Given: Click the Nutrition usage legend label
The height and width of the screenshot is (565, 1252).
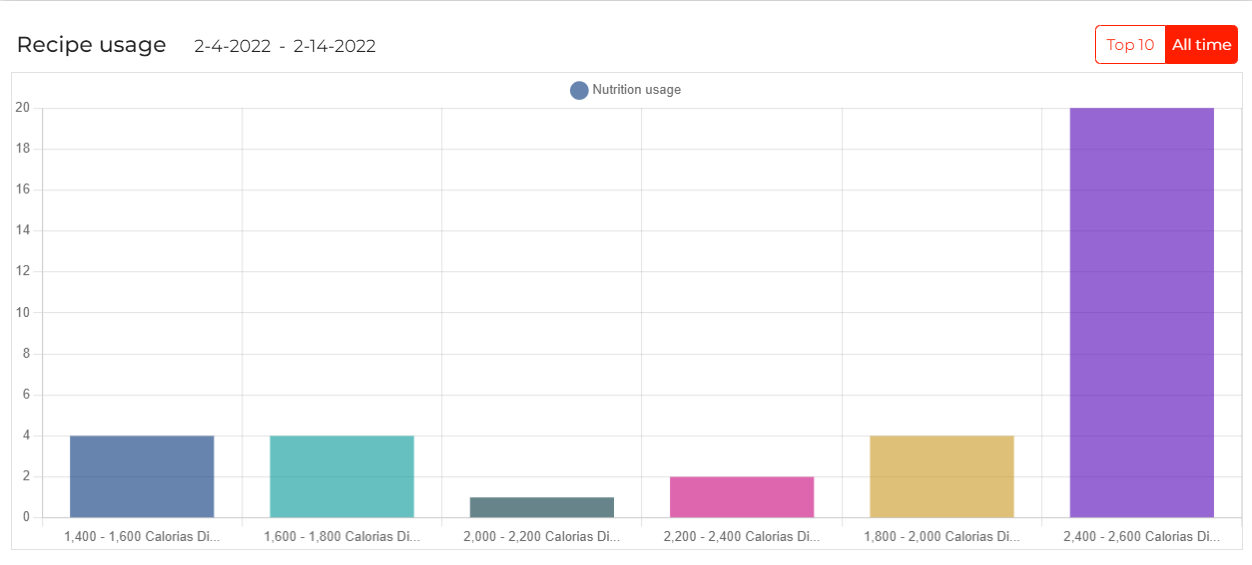Looking at the screenshot, I should coord(636,90).
